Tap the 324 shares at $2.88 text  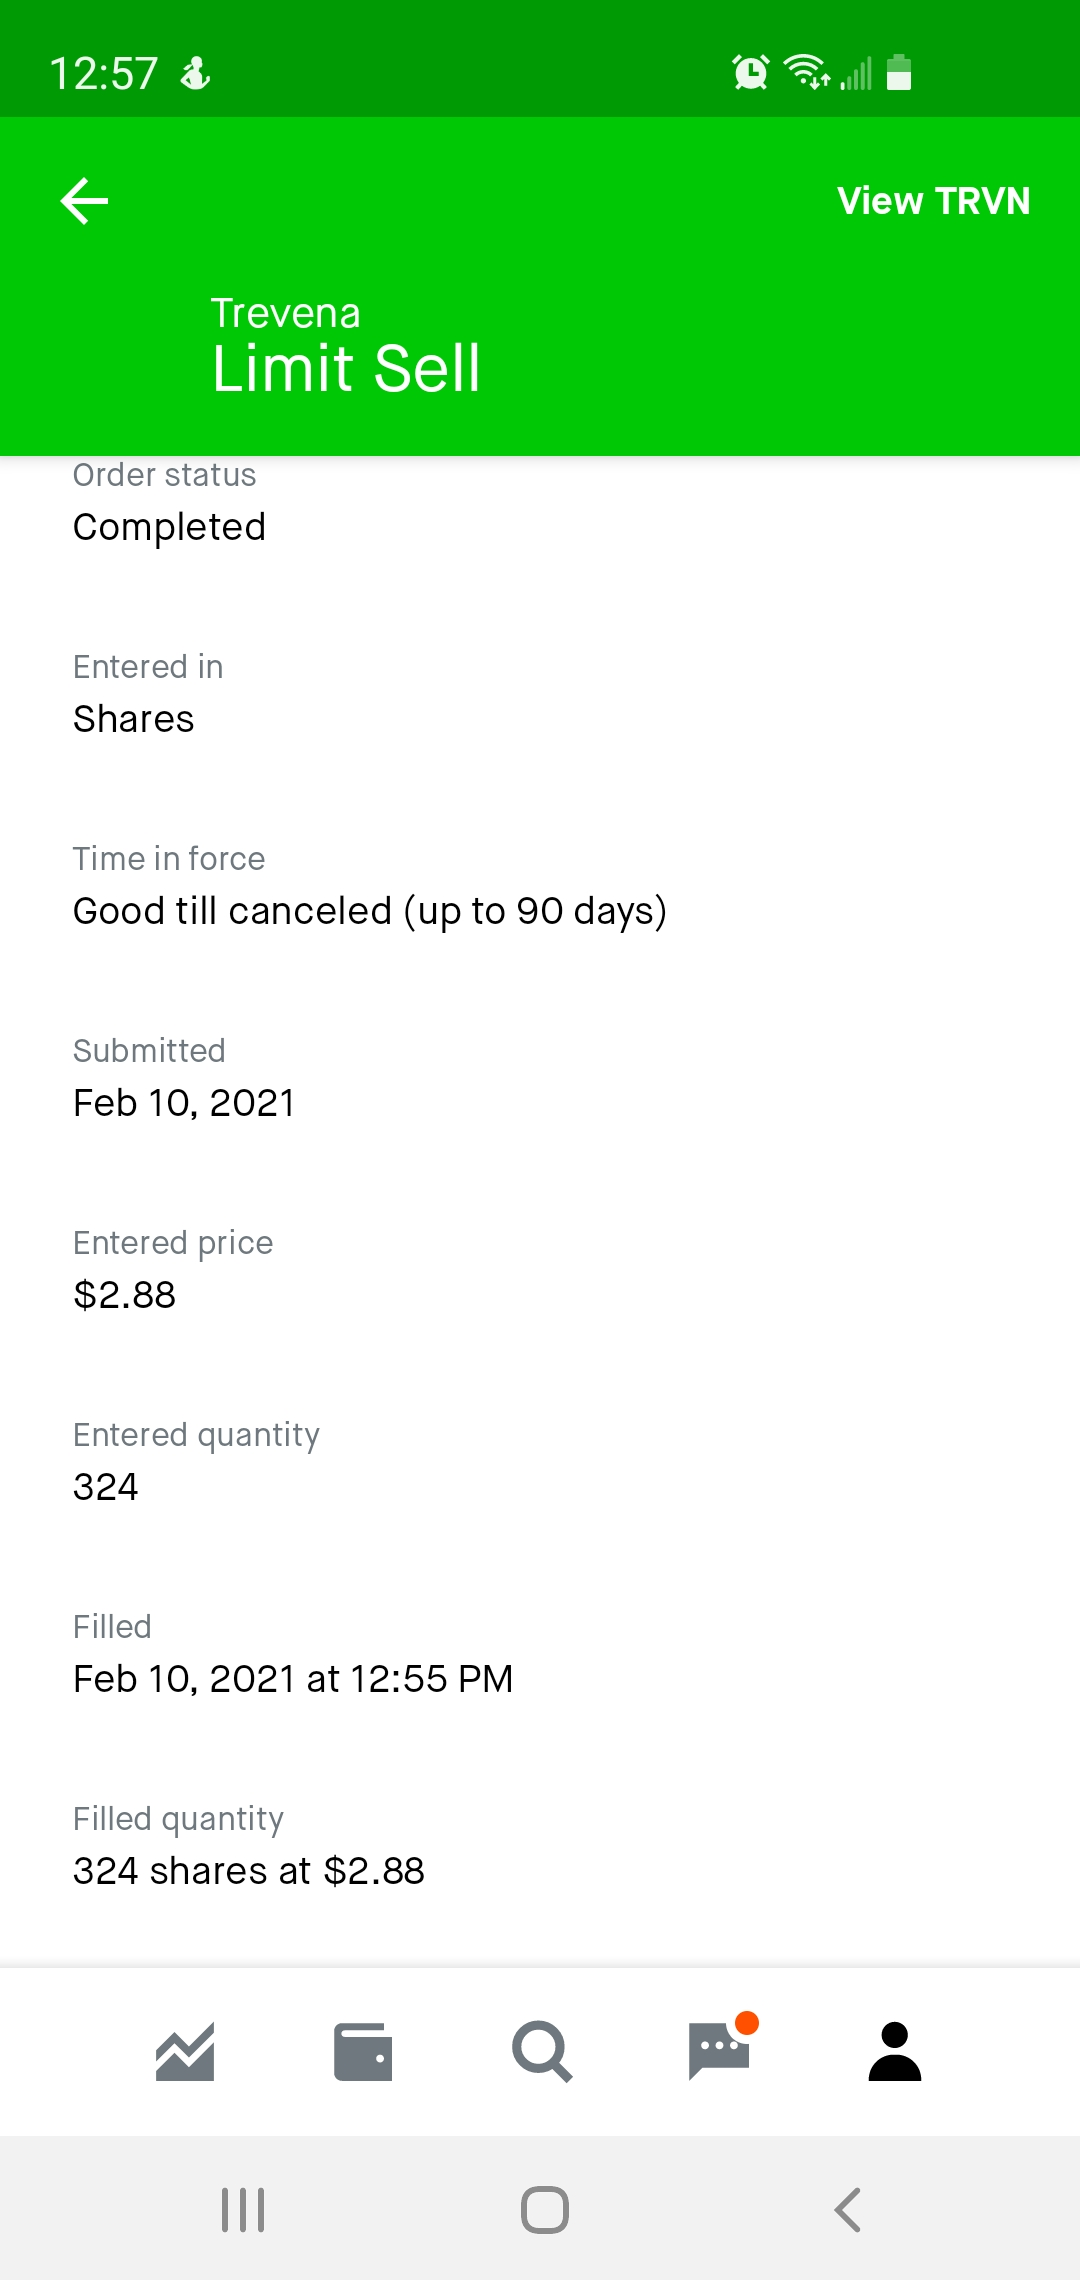pos(249,1871)
